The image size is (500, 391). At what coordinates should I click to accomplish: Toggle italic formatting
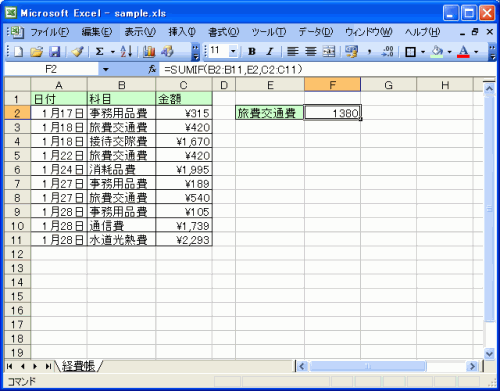click(x=270, y=52)
